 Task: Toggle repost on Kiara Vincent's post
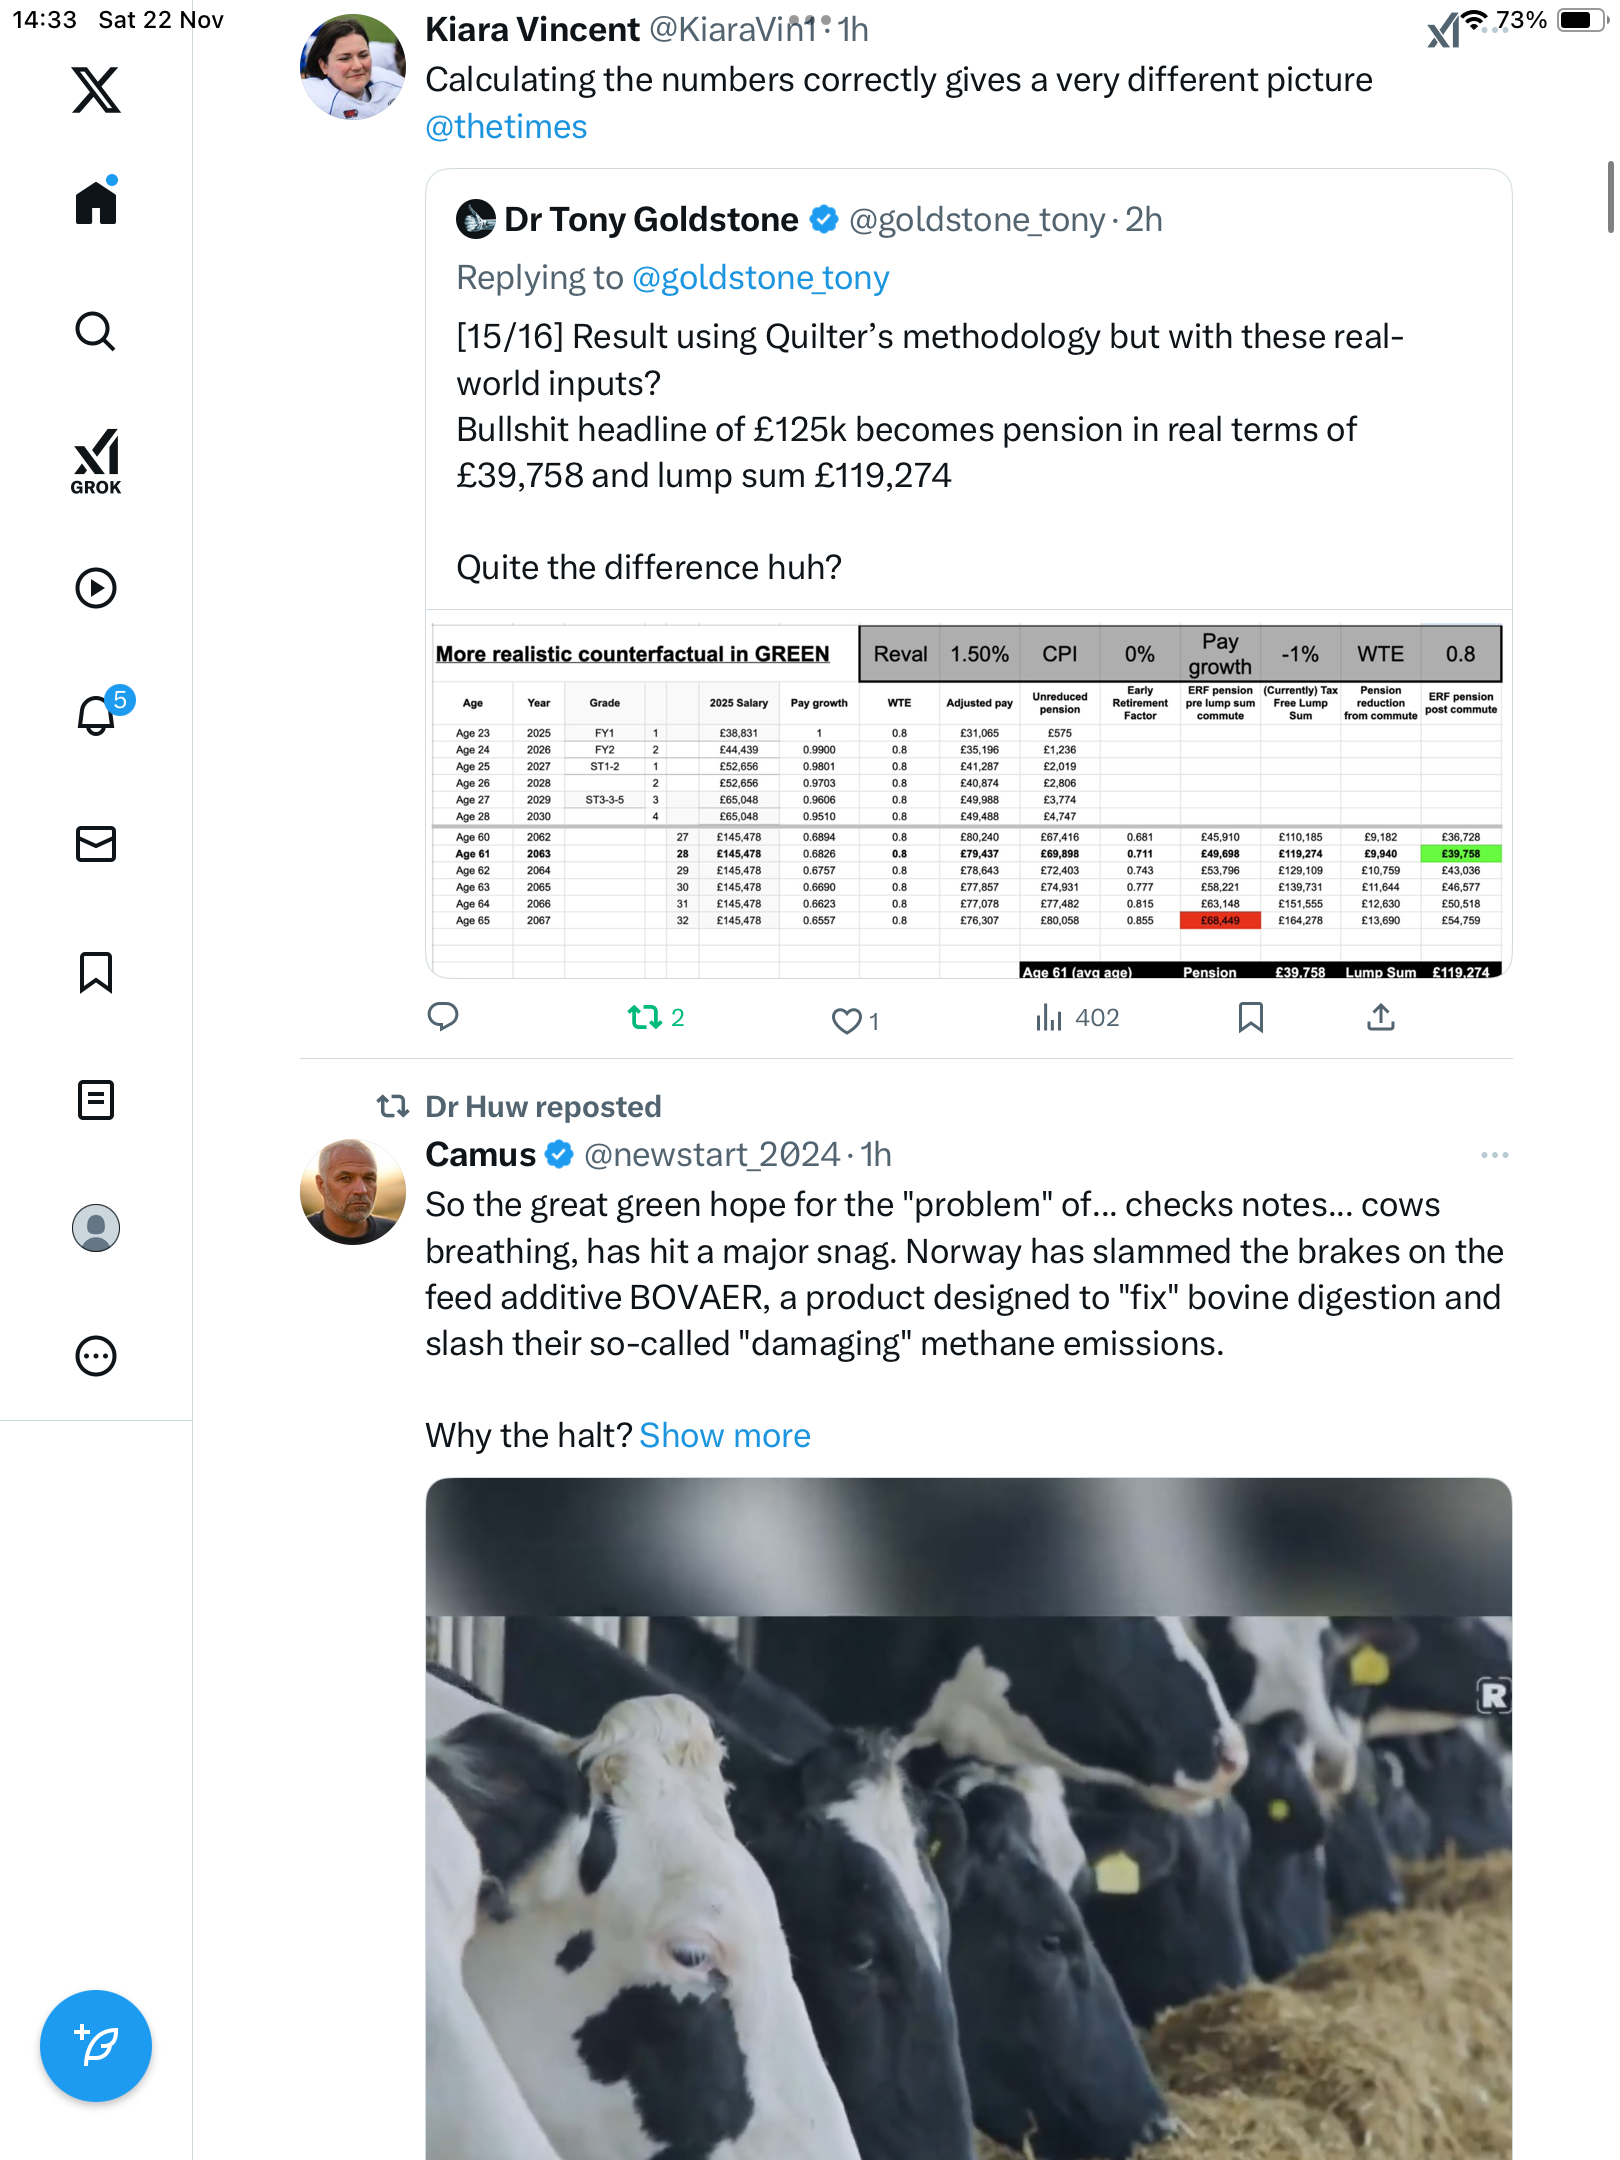[645, 1018]
